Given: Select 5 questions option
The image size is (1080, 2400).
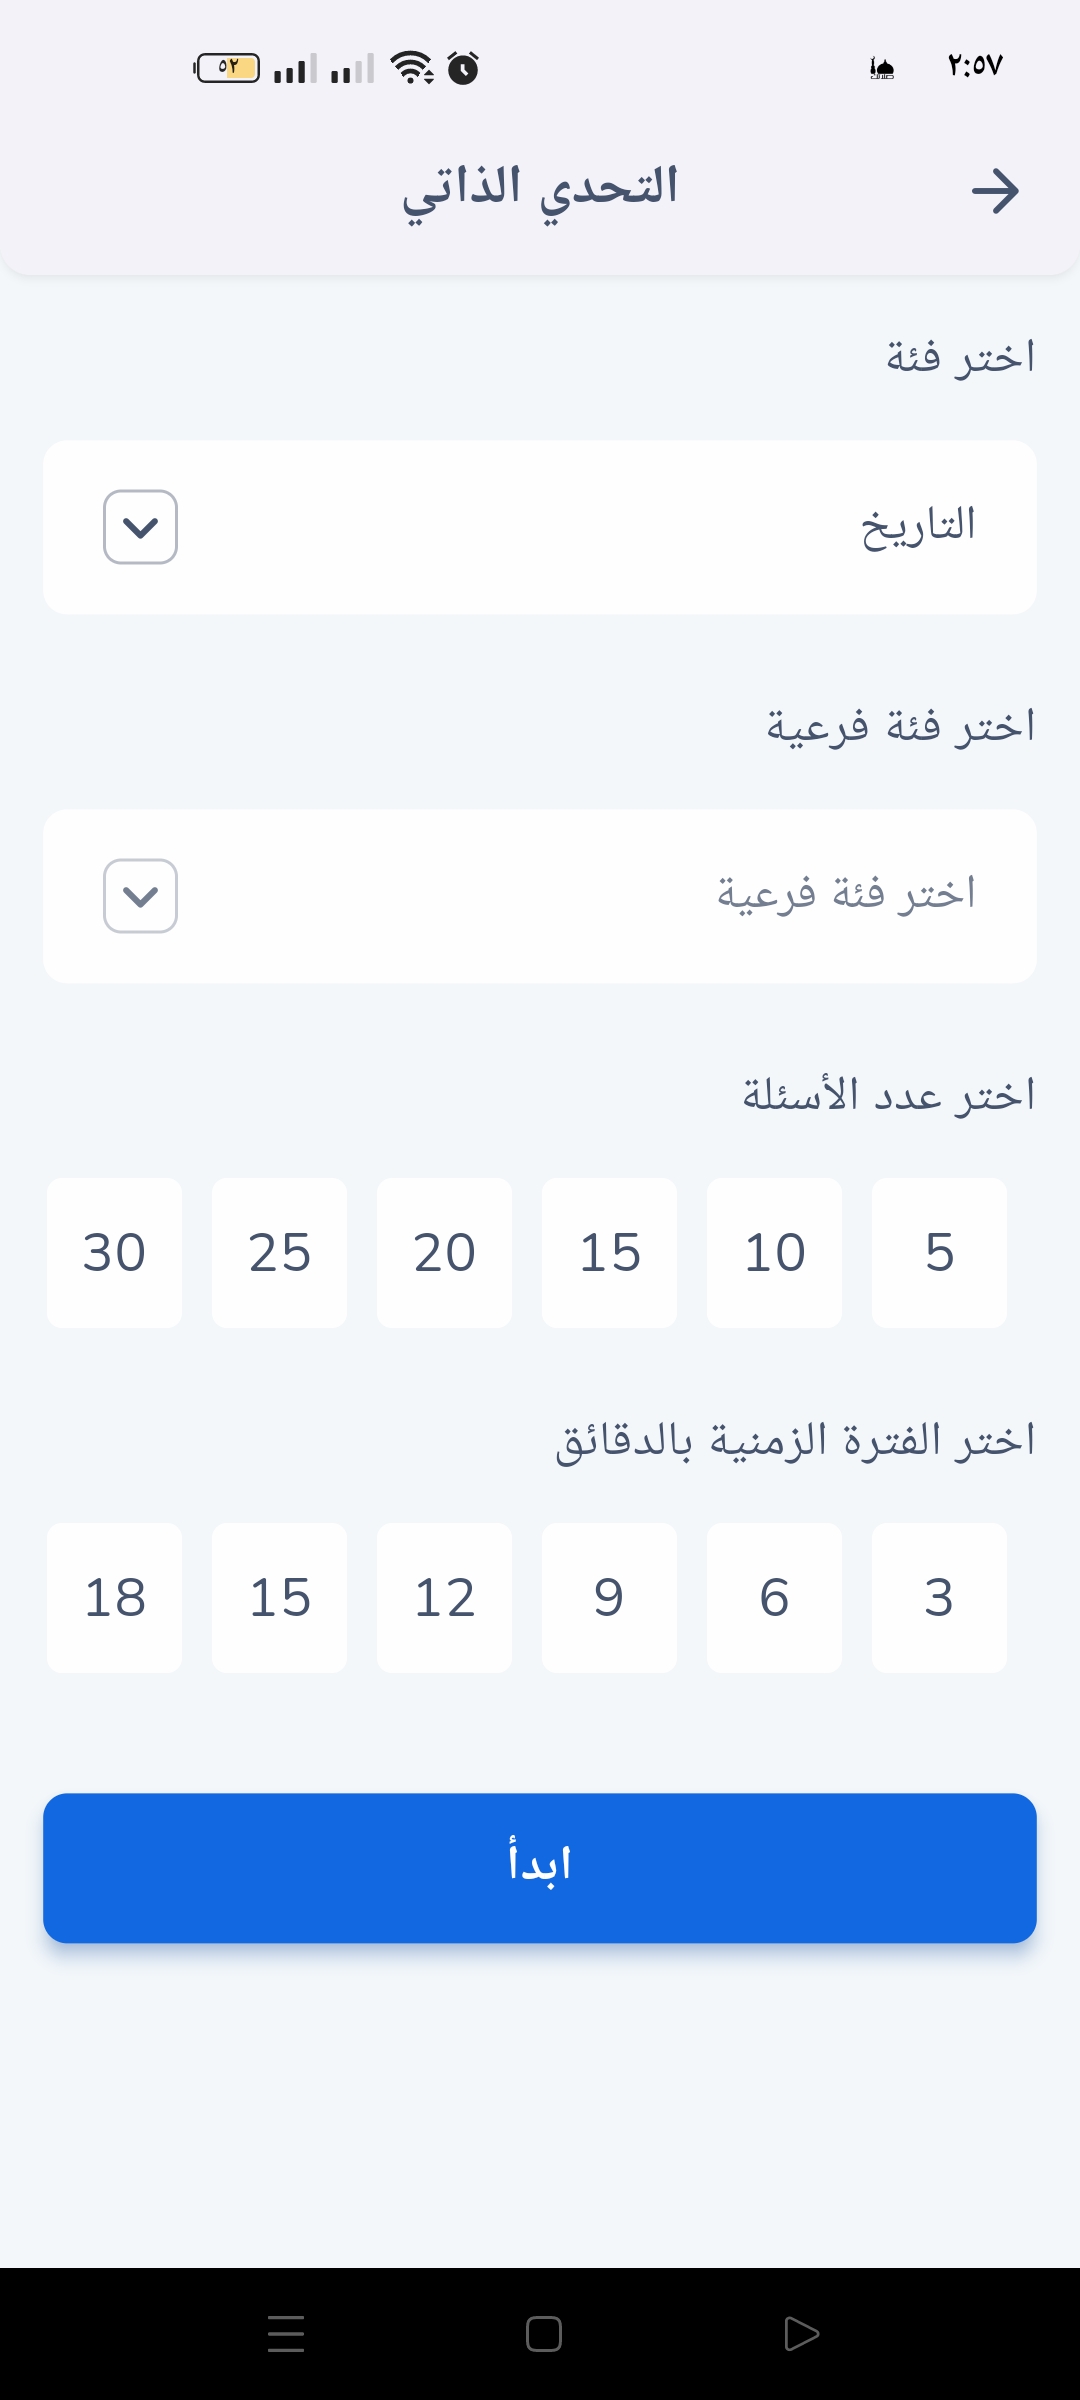Looking at the screenshot, I should [939, 1252].
